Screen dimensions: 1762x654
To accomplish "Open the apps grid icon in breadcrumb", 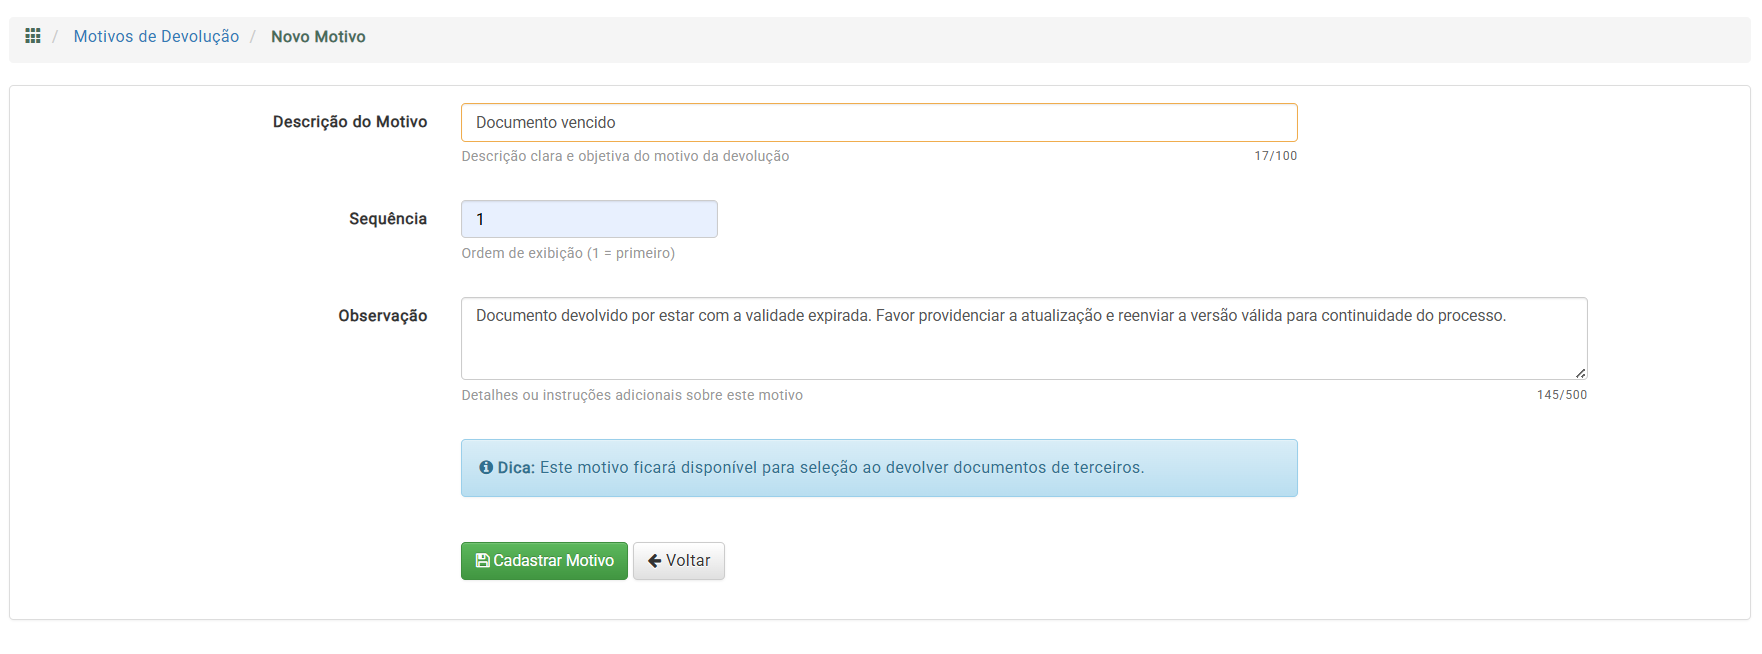I will [x=33, y=36].
